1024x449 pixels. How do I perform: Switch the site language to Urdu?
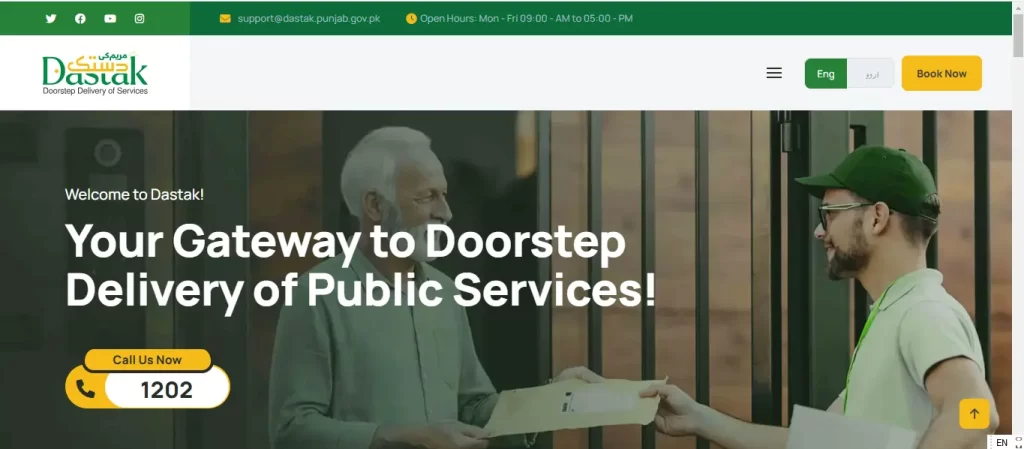pyautogui.click(x=872, y=74)
